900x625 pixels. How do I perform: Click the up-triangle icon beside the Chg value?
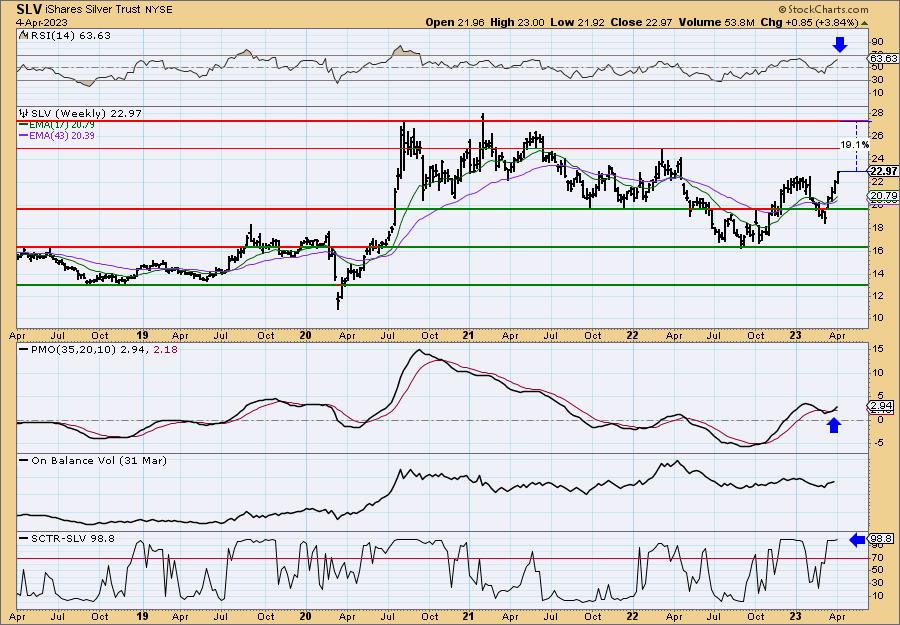pyautogui.click(x=865, y=23)
